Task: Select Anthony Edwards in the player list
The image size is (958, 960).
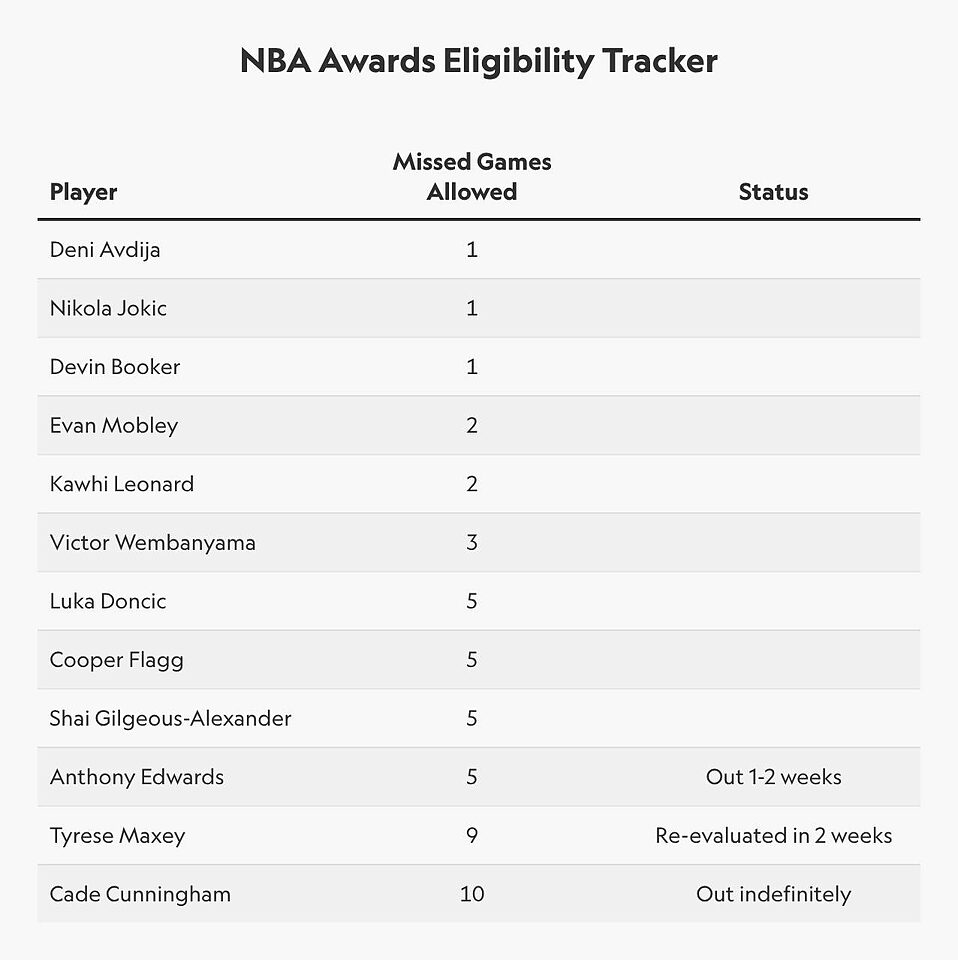Action: click(x=137, y=777)
